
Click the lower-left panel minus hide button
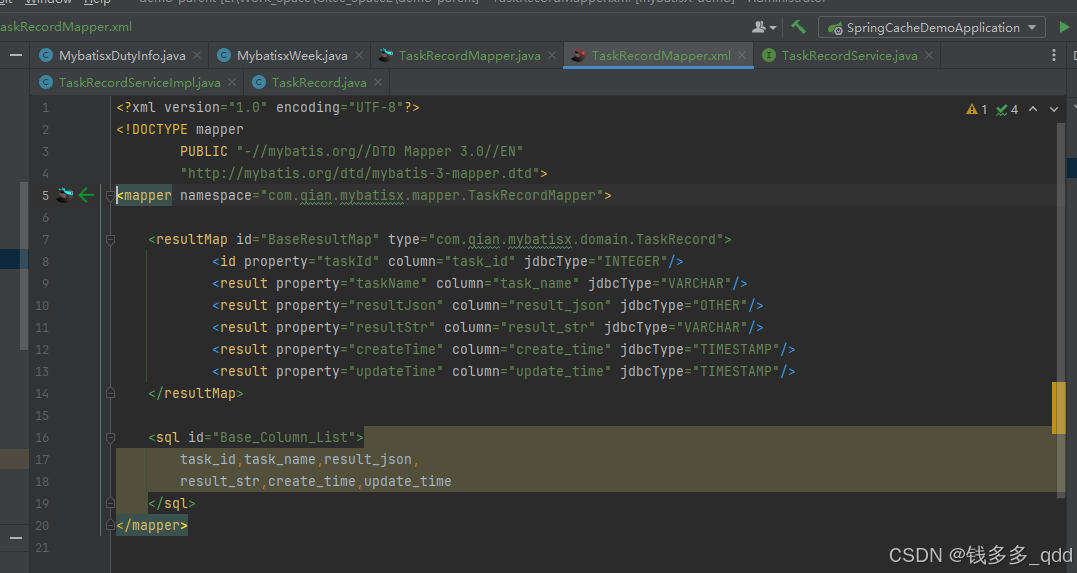pyautogui.click(x=16, y=538)
